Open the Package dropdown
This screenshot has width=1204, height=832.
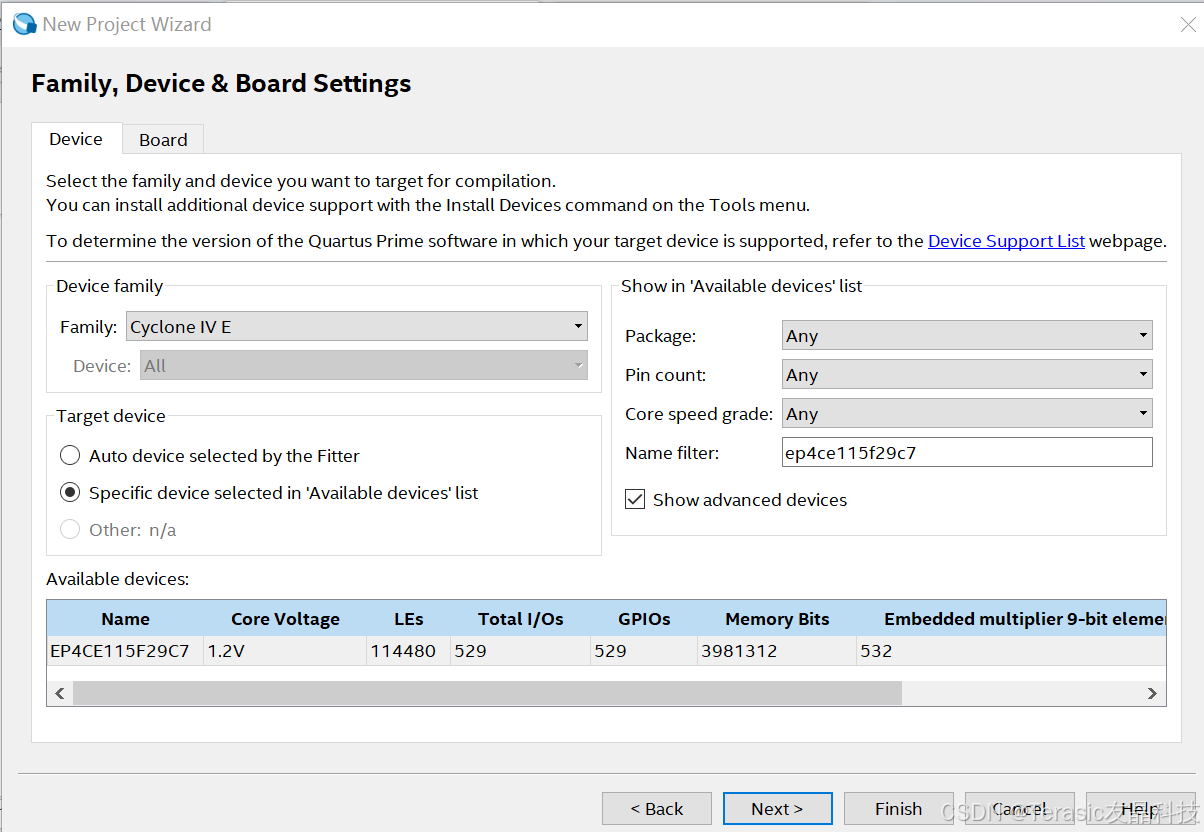click(967, 336)
